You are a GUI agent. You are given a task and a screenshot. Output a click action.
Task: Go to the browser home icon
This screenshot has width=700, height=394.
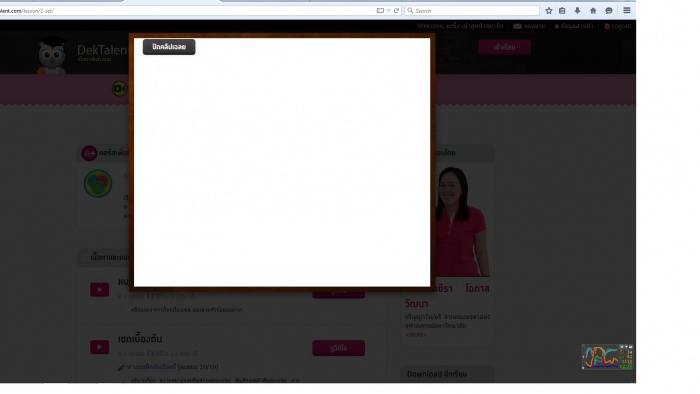click(593, 11)
